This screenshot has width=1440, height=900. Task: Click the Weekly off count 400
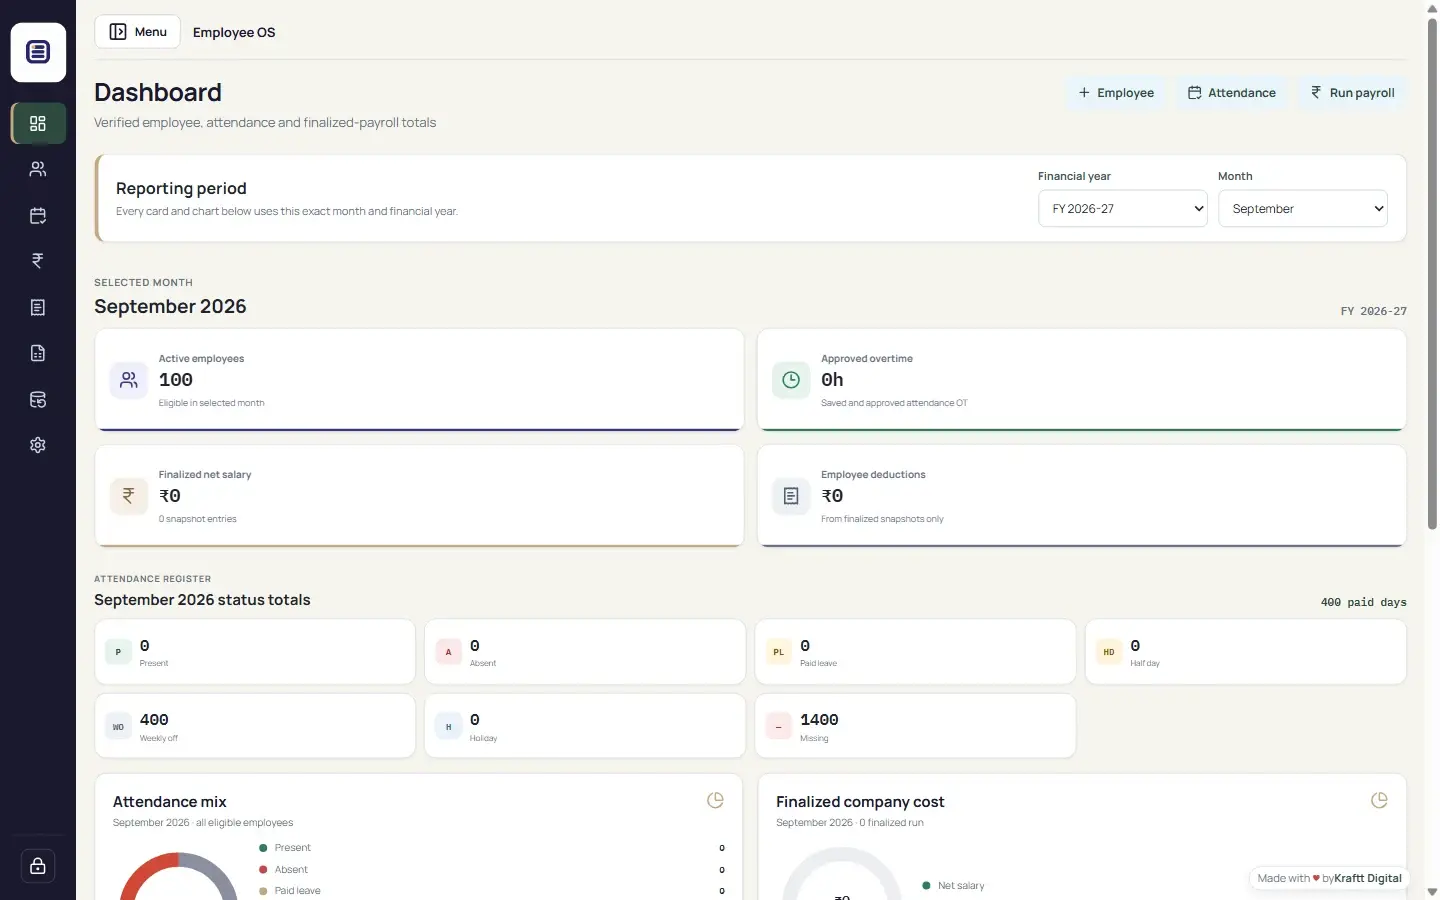[154, 720]
